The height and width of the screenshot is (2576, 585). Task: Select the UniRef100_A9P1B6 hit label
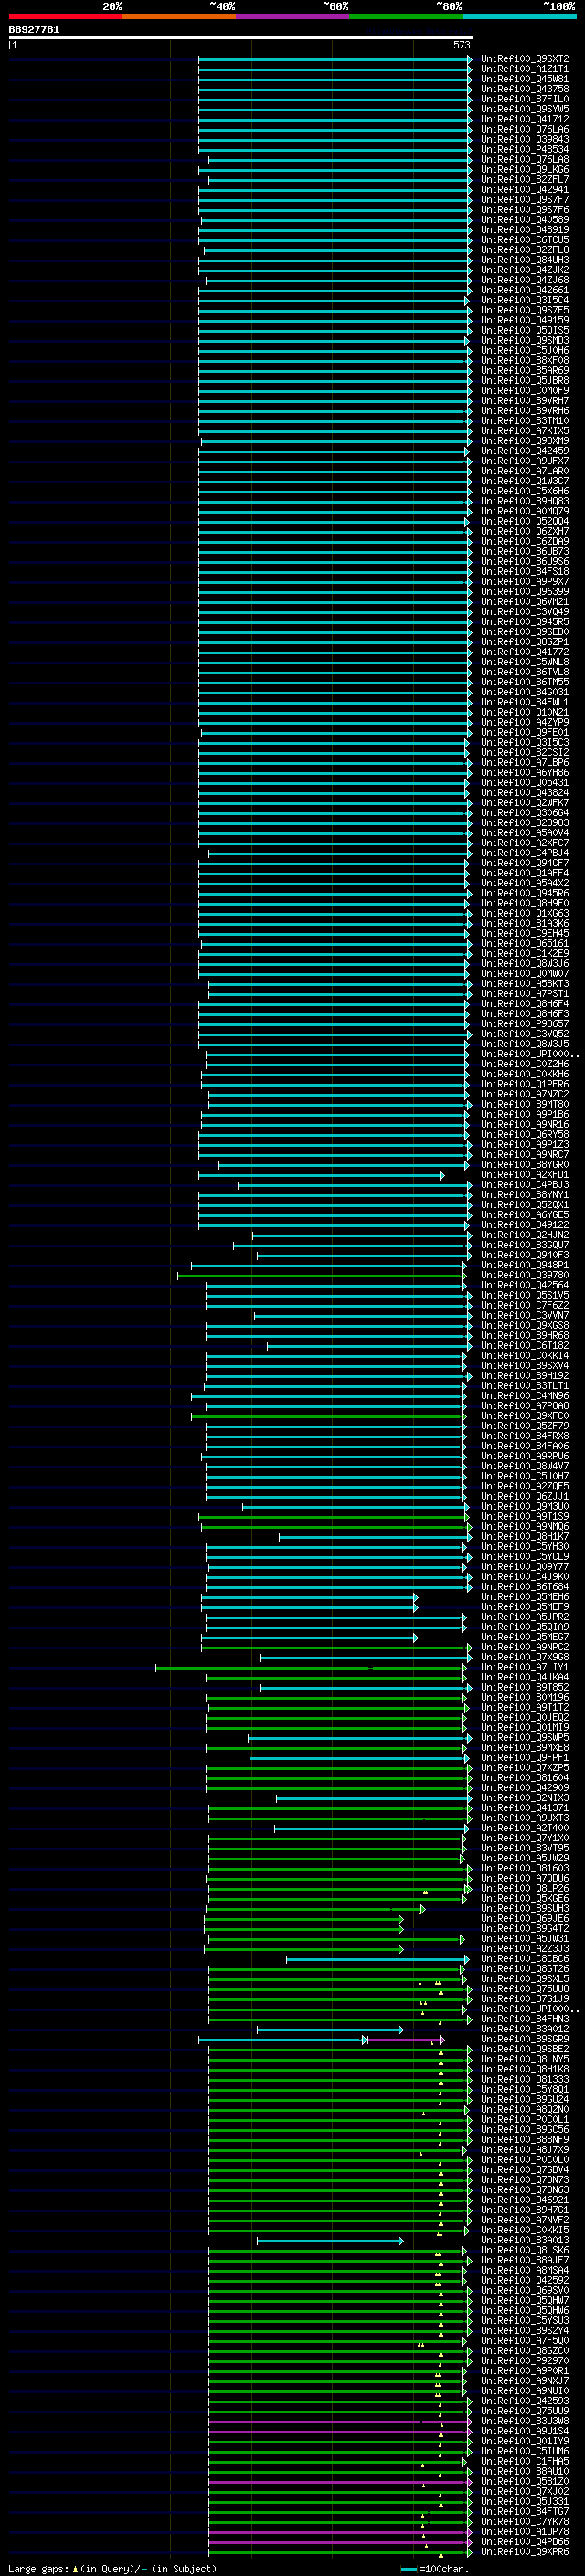(x=525, y=1114)
